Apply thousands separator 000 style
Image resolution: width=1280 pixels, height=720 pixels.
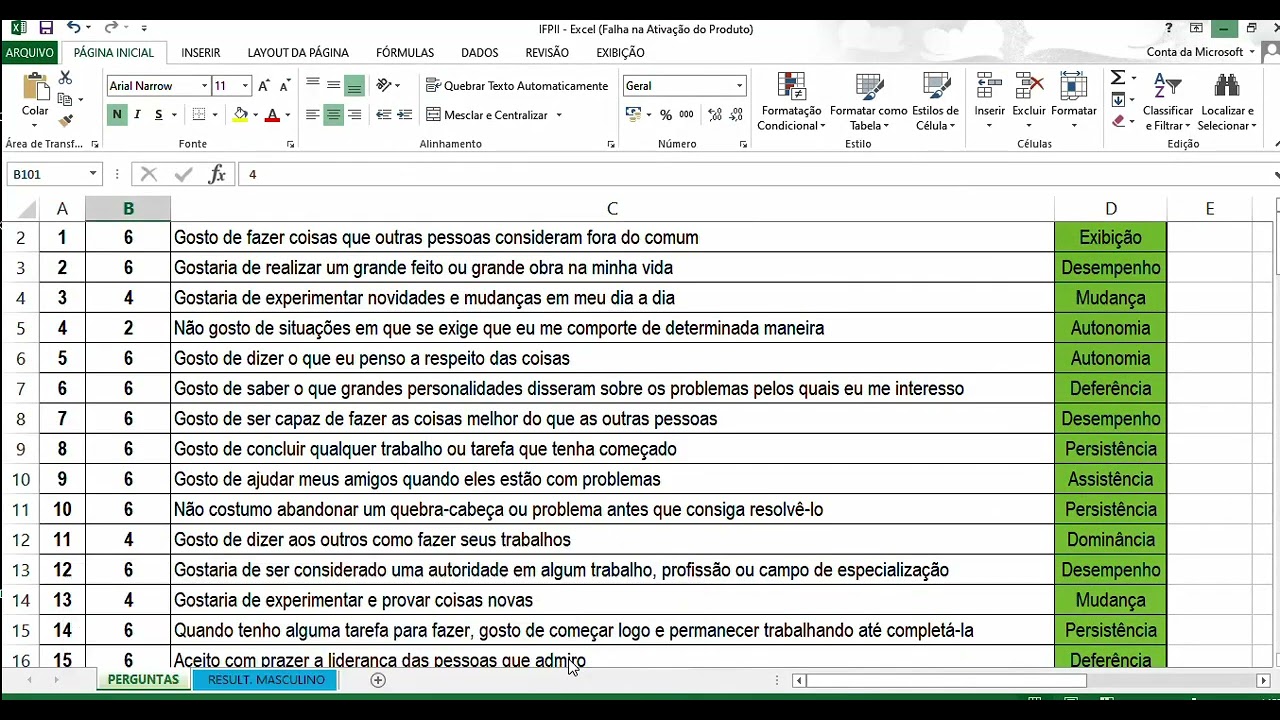(686, 115)
